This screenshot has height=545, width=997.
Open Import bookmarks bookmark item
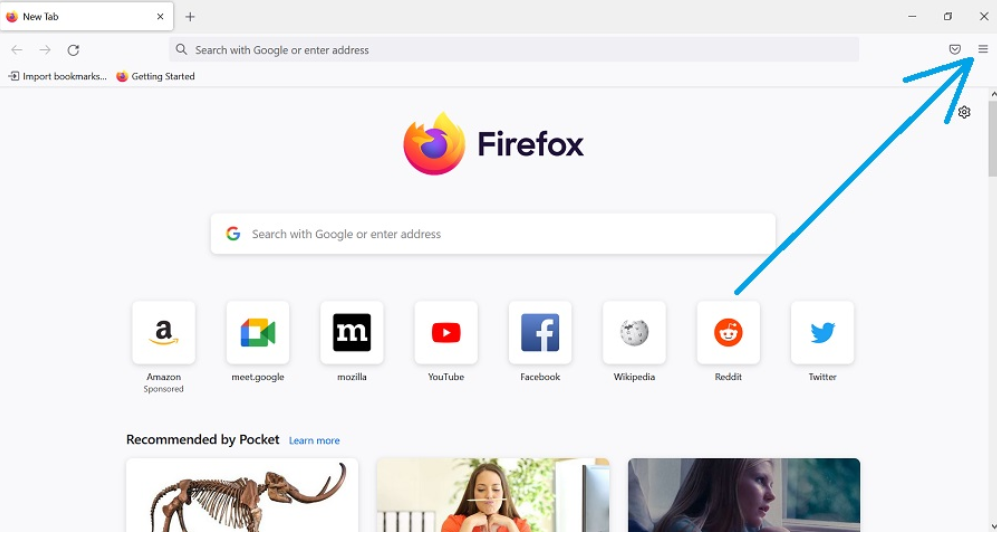(x=57, y=76)
